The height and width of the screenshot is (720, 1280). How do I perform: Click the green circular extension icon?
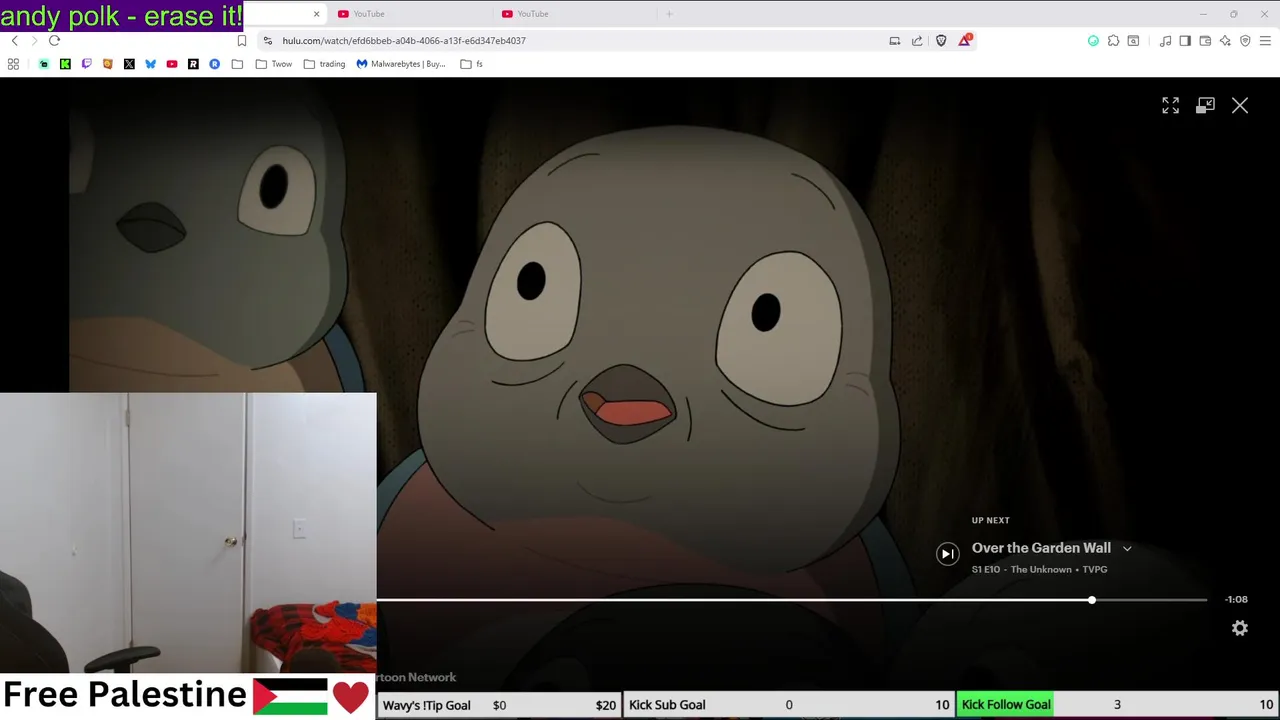click(x=1093, y=41)
